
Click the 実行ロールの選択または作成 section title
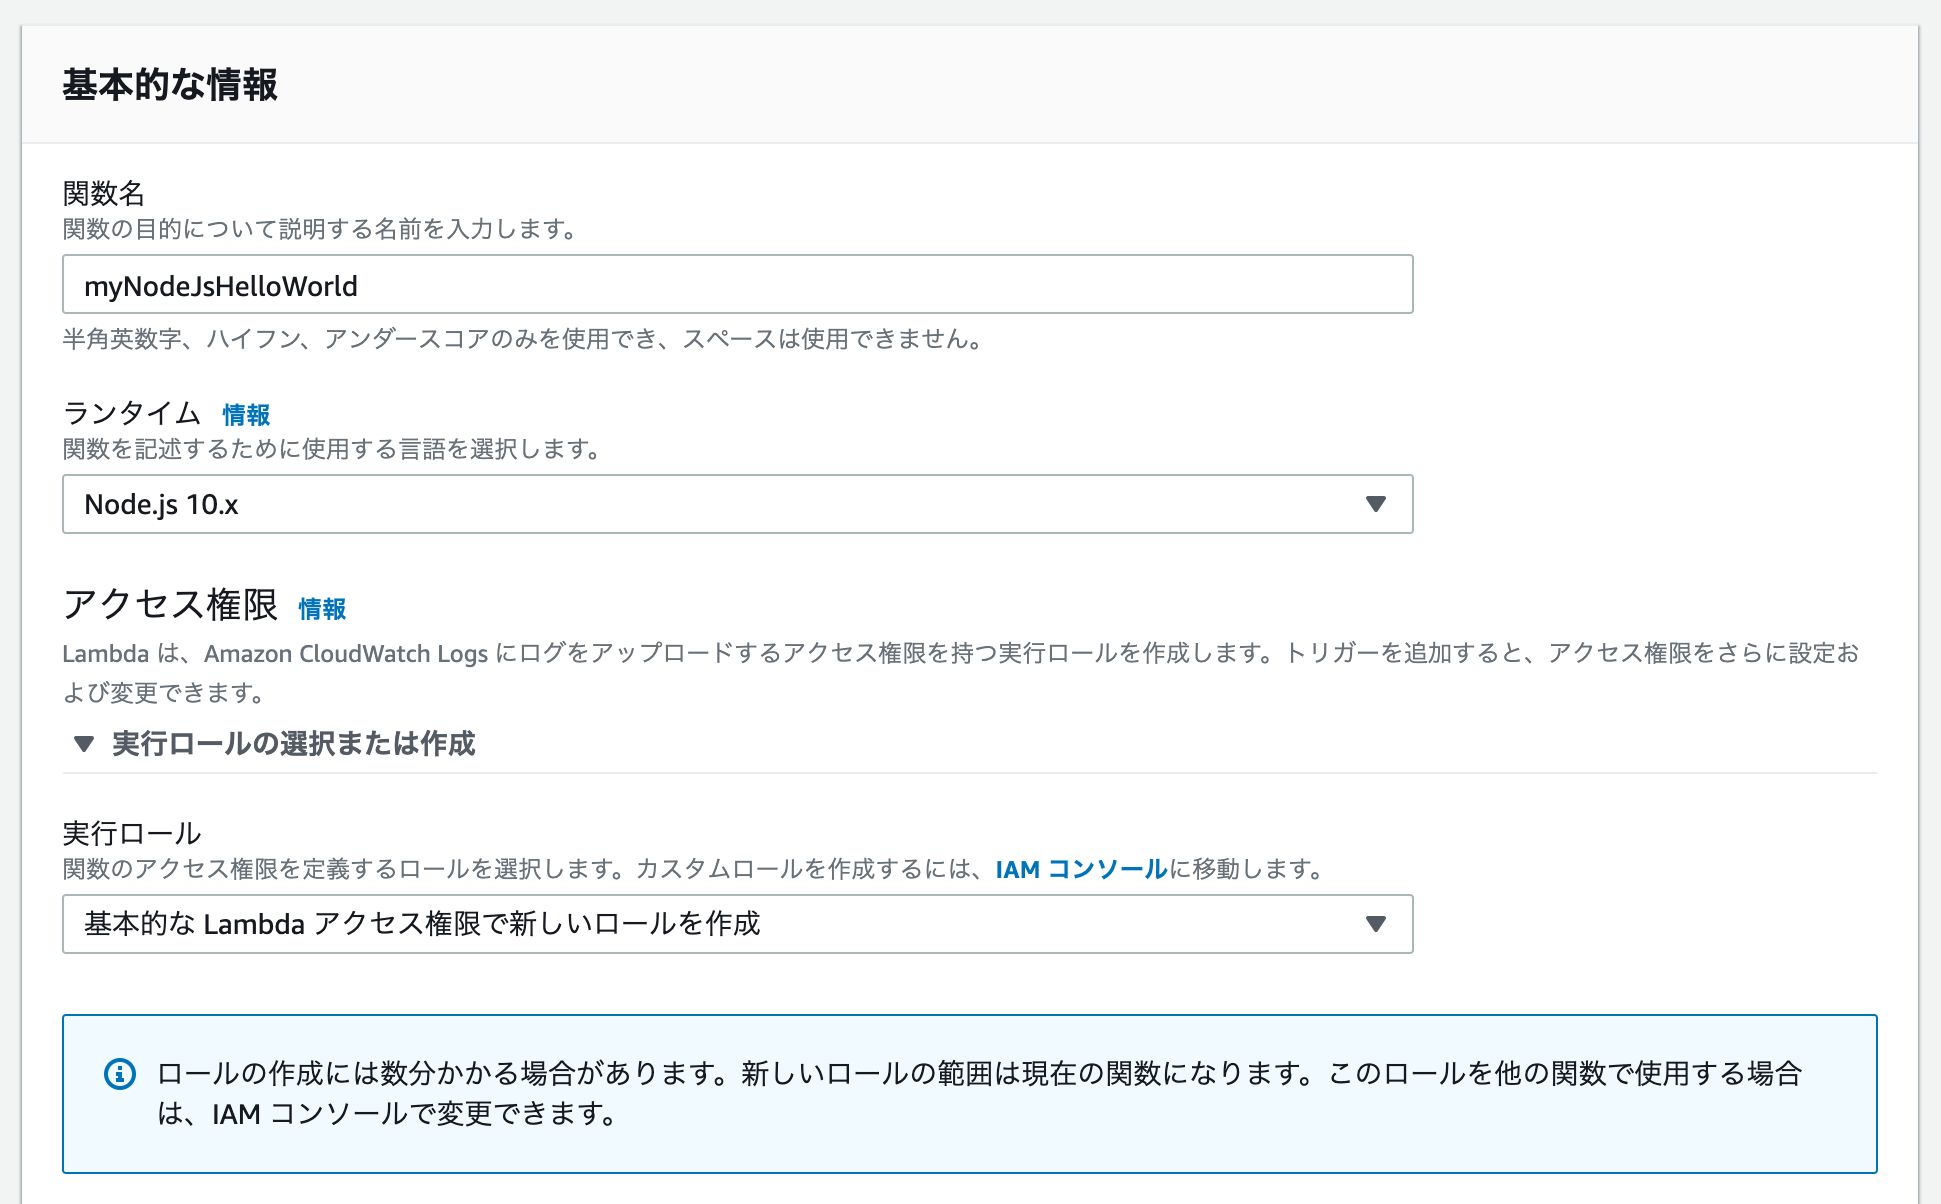[x=293, y=744]
